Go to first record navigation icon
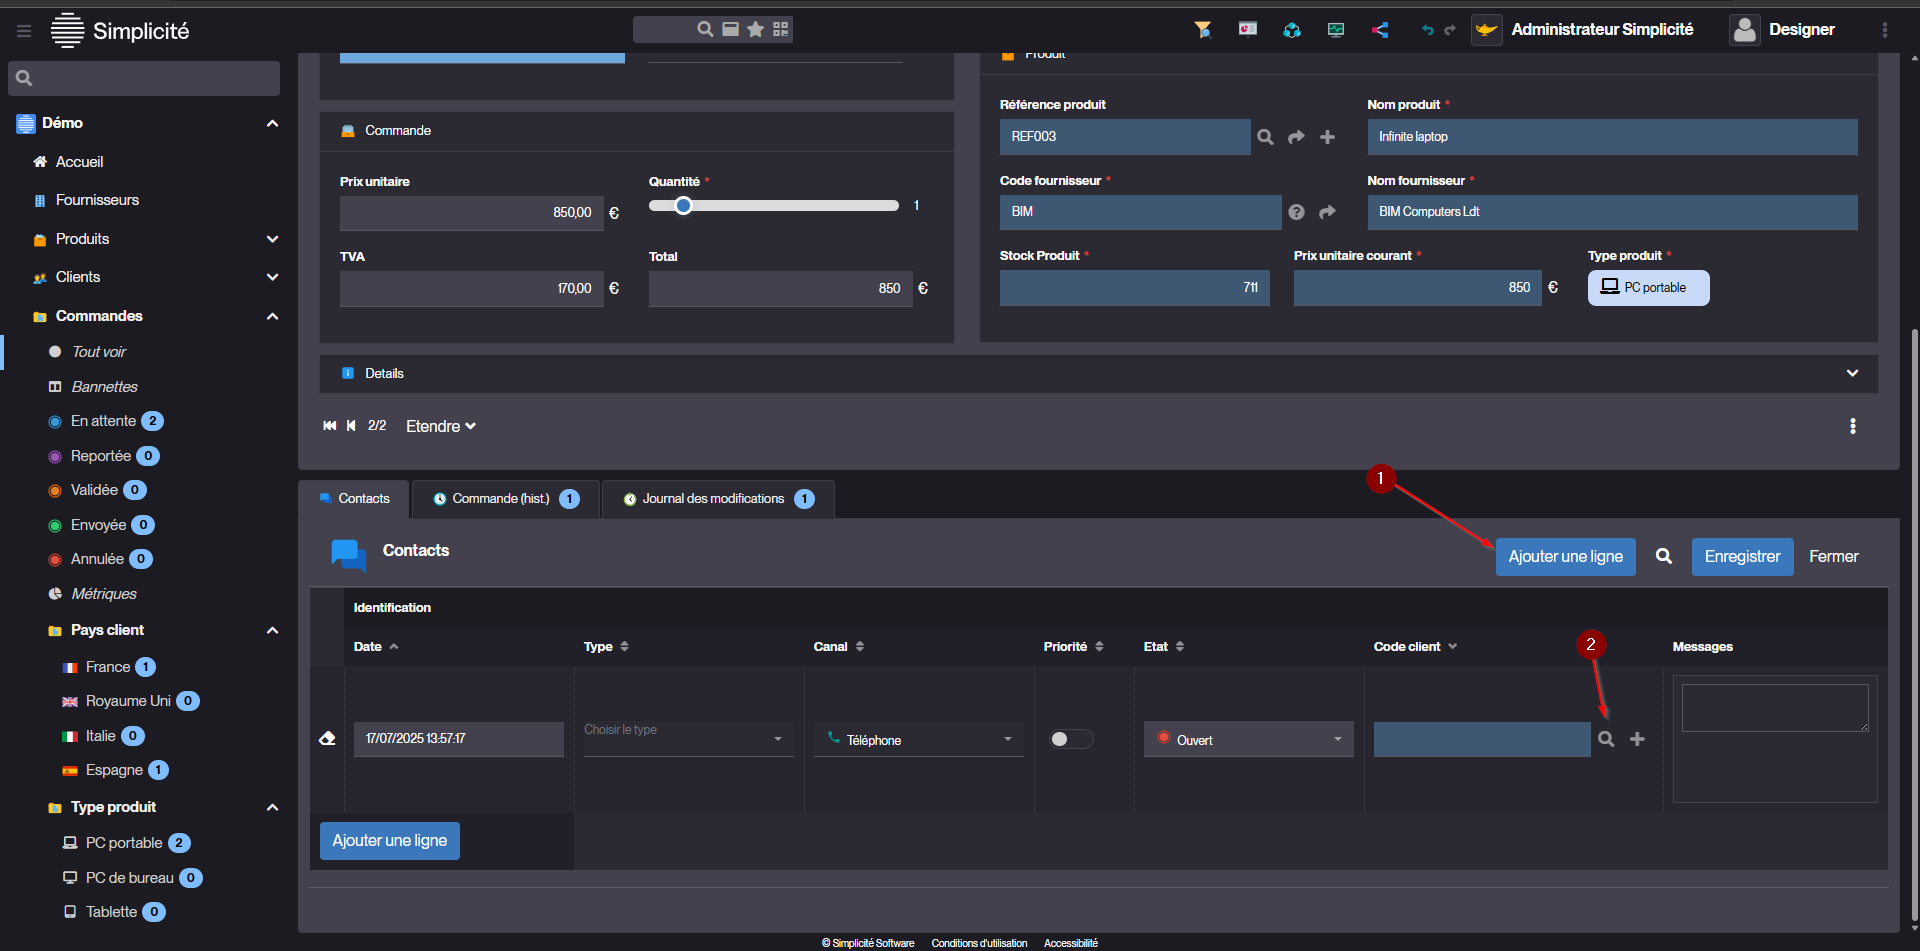This screenshot has height=951, width=1920. pos(329,426)
